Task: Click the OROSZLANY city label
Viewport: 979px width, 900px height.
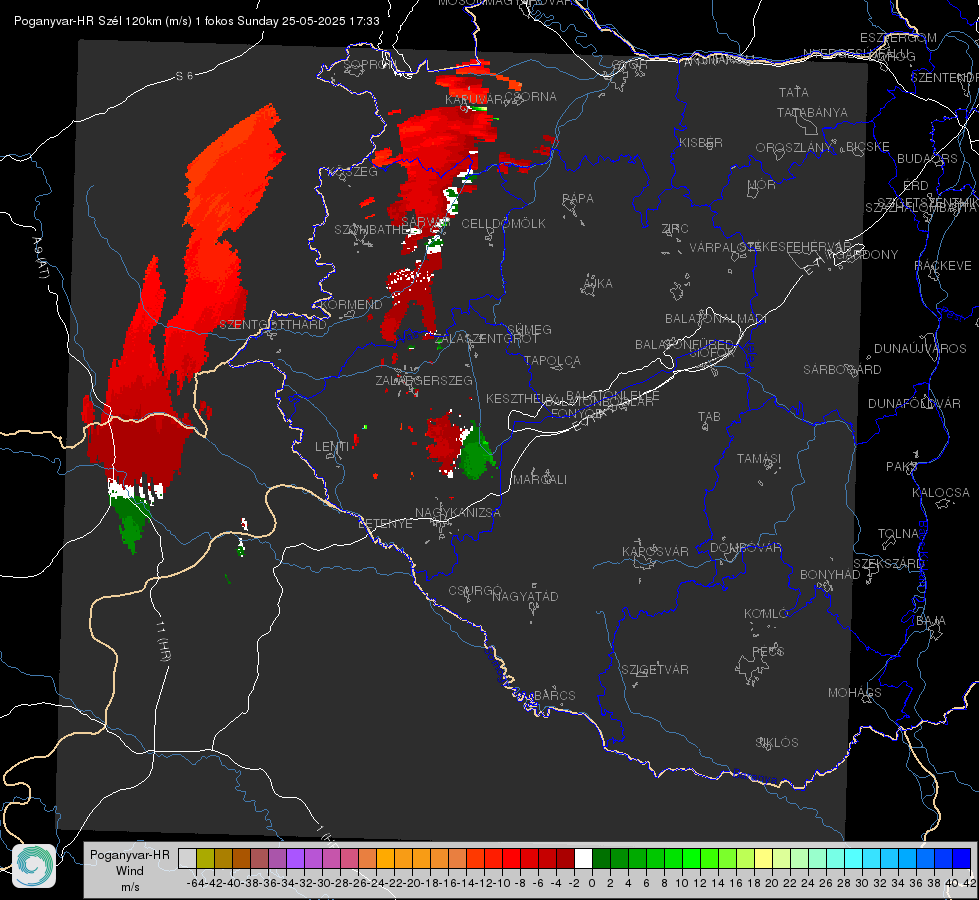Action: 794,147
